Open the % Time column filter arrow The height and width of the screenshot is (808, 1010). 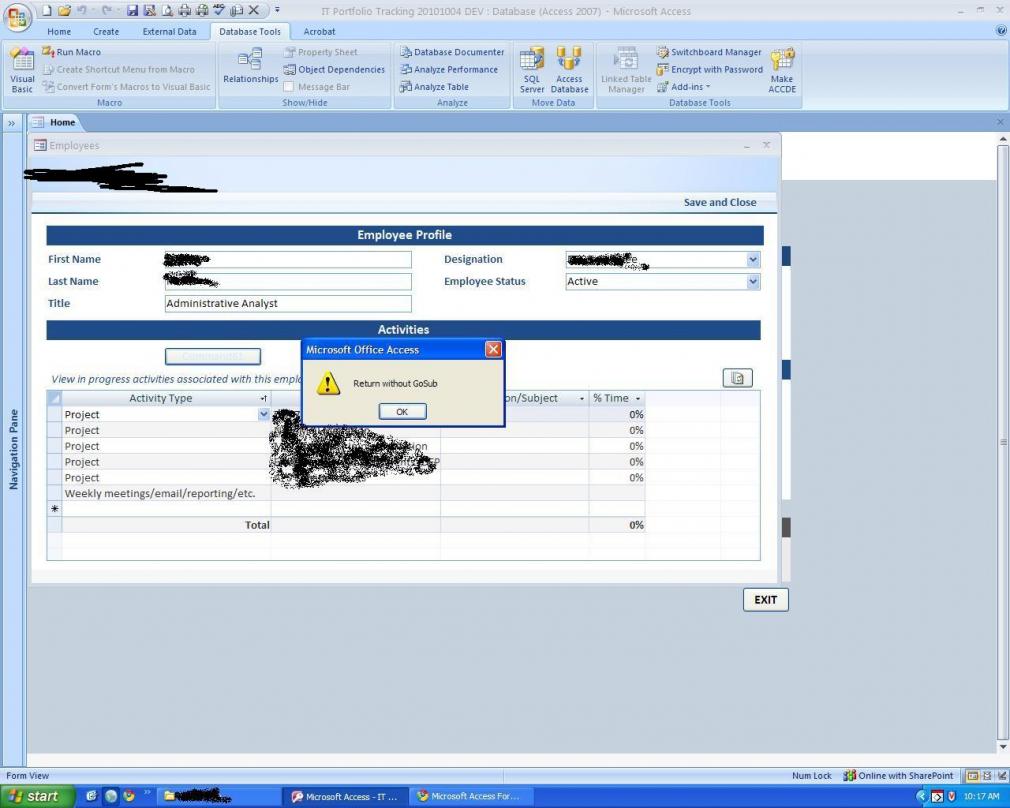(x=638, y=399)
